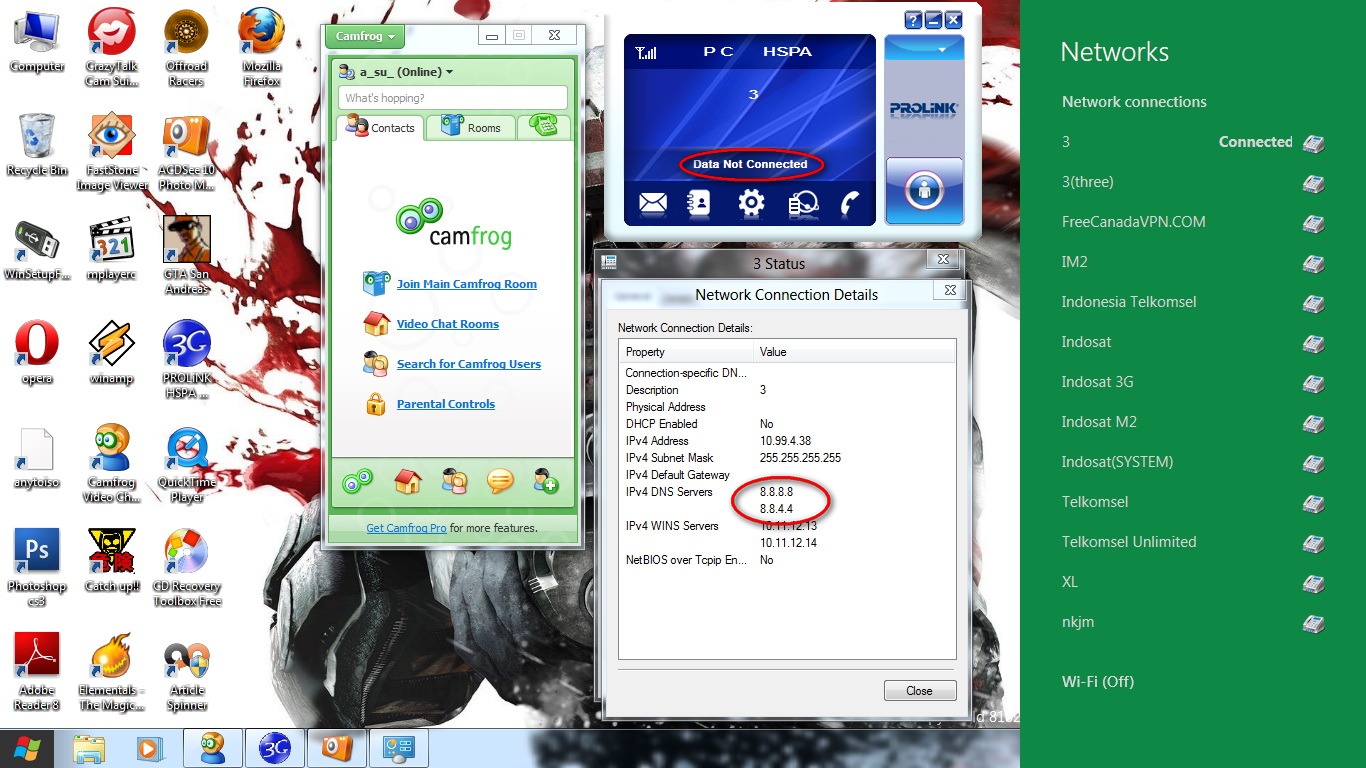Launch Article Spinner shortcut
1366x768 pixels.
tap(186, 676)
